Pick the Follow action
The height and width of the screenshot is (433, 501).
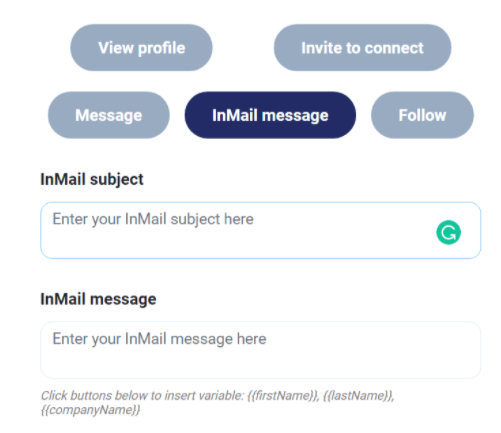(x=422, y=115)
